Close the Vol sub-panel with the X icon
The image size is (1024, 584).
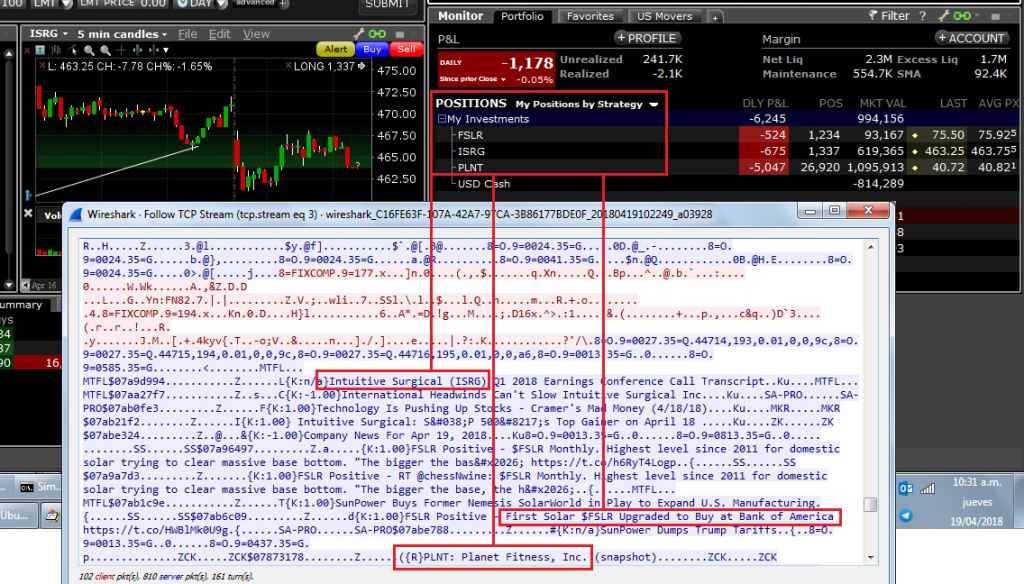[28, 213]
